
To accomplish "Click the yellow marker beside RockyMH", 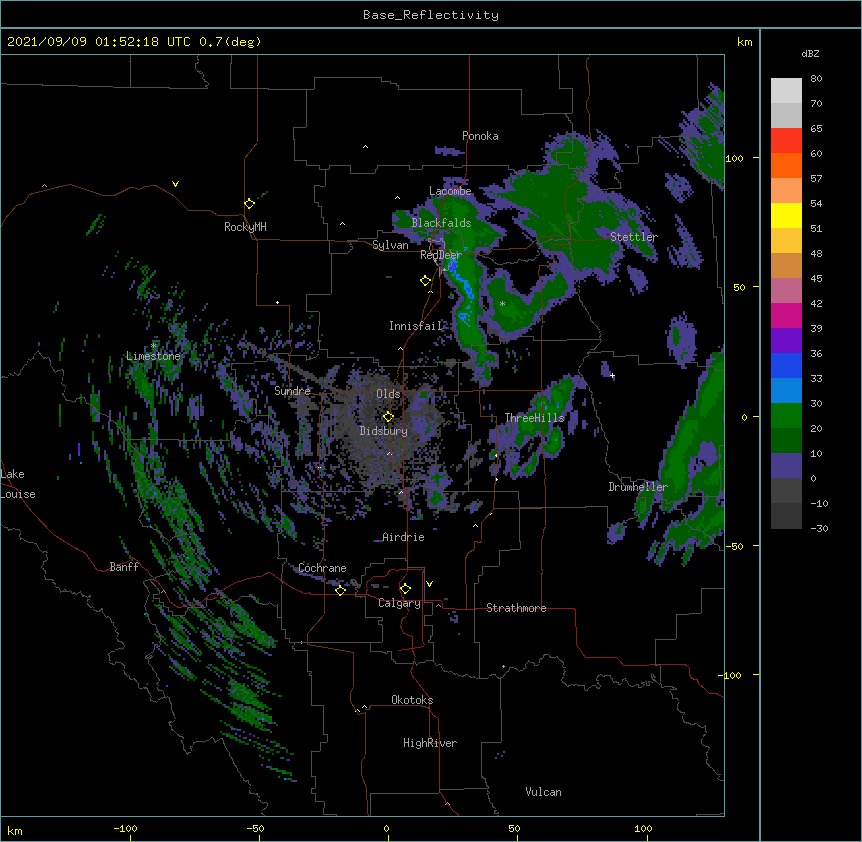I will [x=250, y=204].
